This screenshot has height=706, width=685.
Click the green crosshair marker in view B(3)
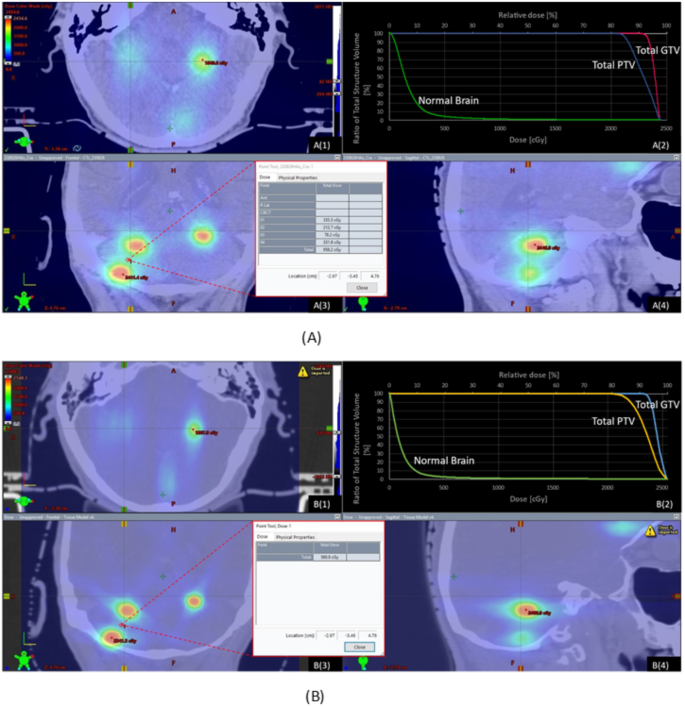tap(163, 576)
